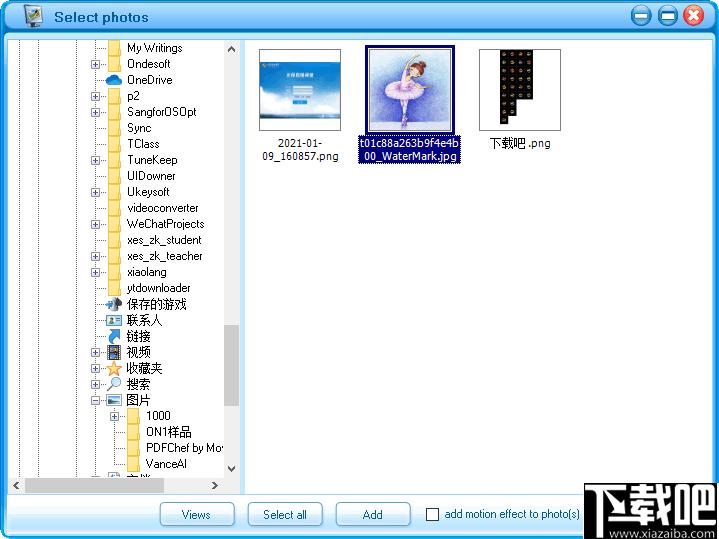Enable add motion effect to photo(s)
719x539 pixels.
click(432, 515)
